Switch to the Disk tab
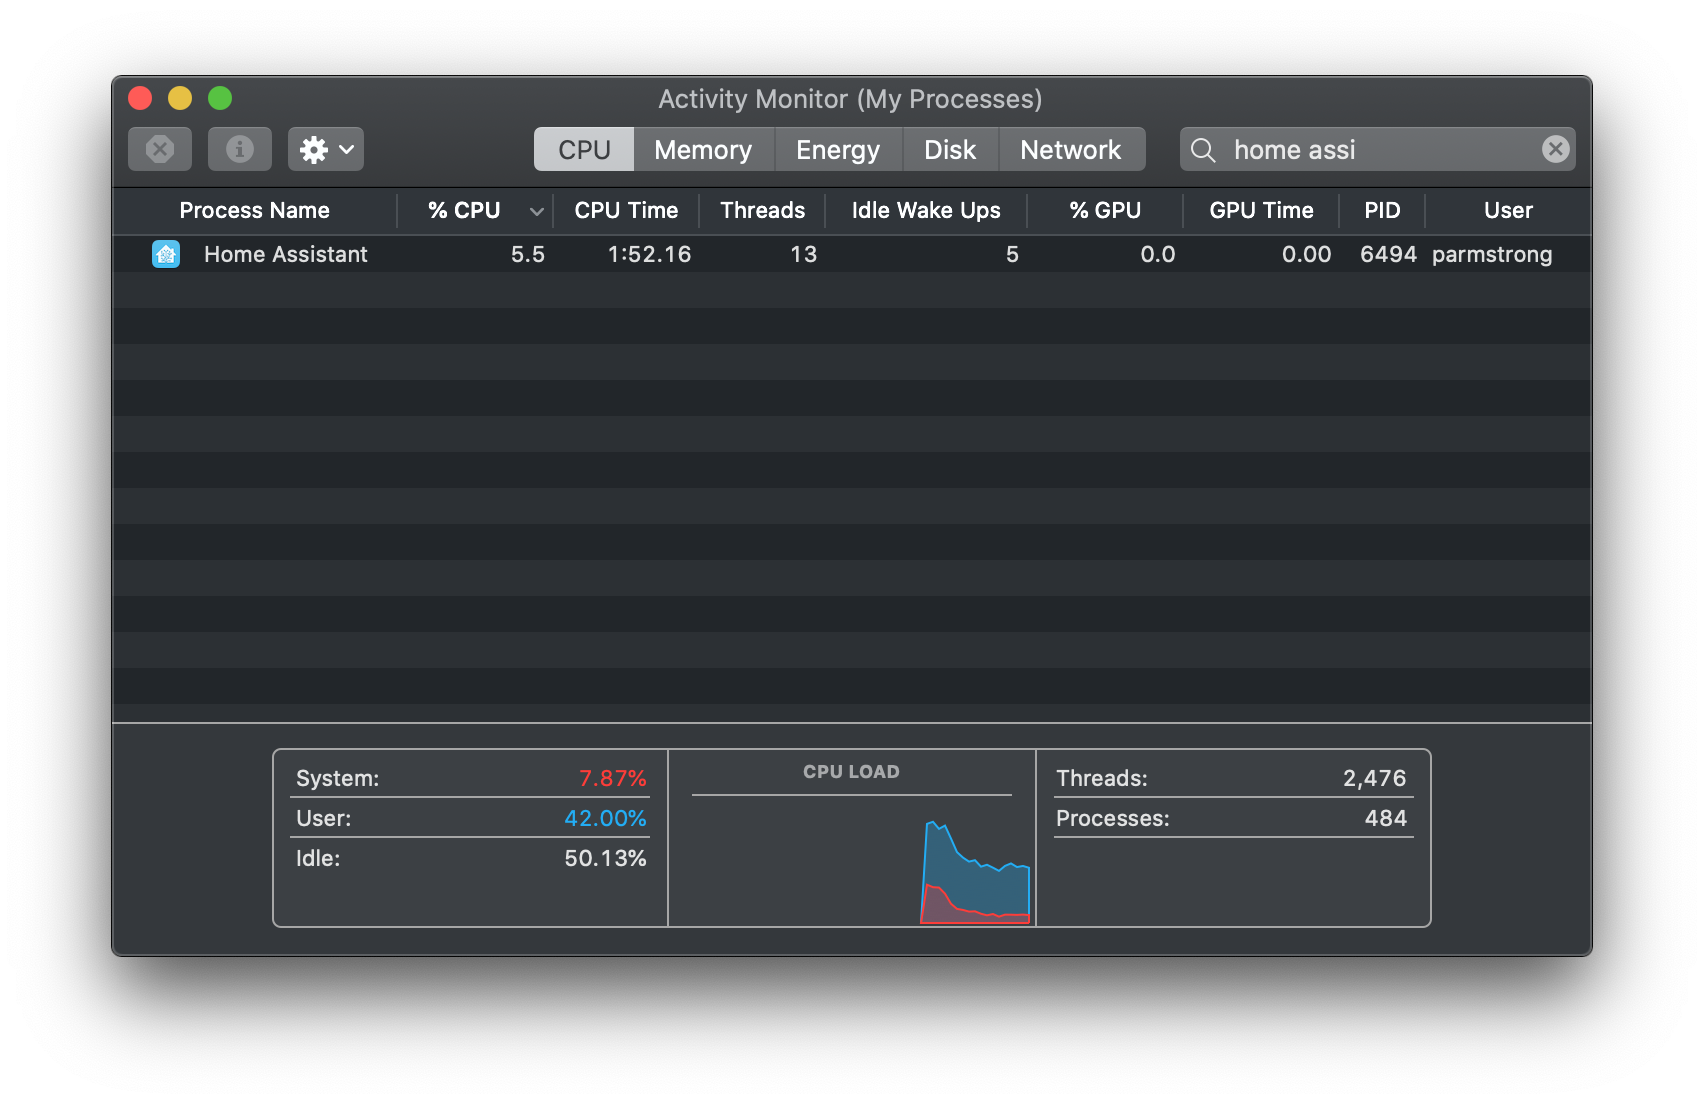1704x1104 pixels. coord(950,149)
